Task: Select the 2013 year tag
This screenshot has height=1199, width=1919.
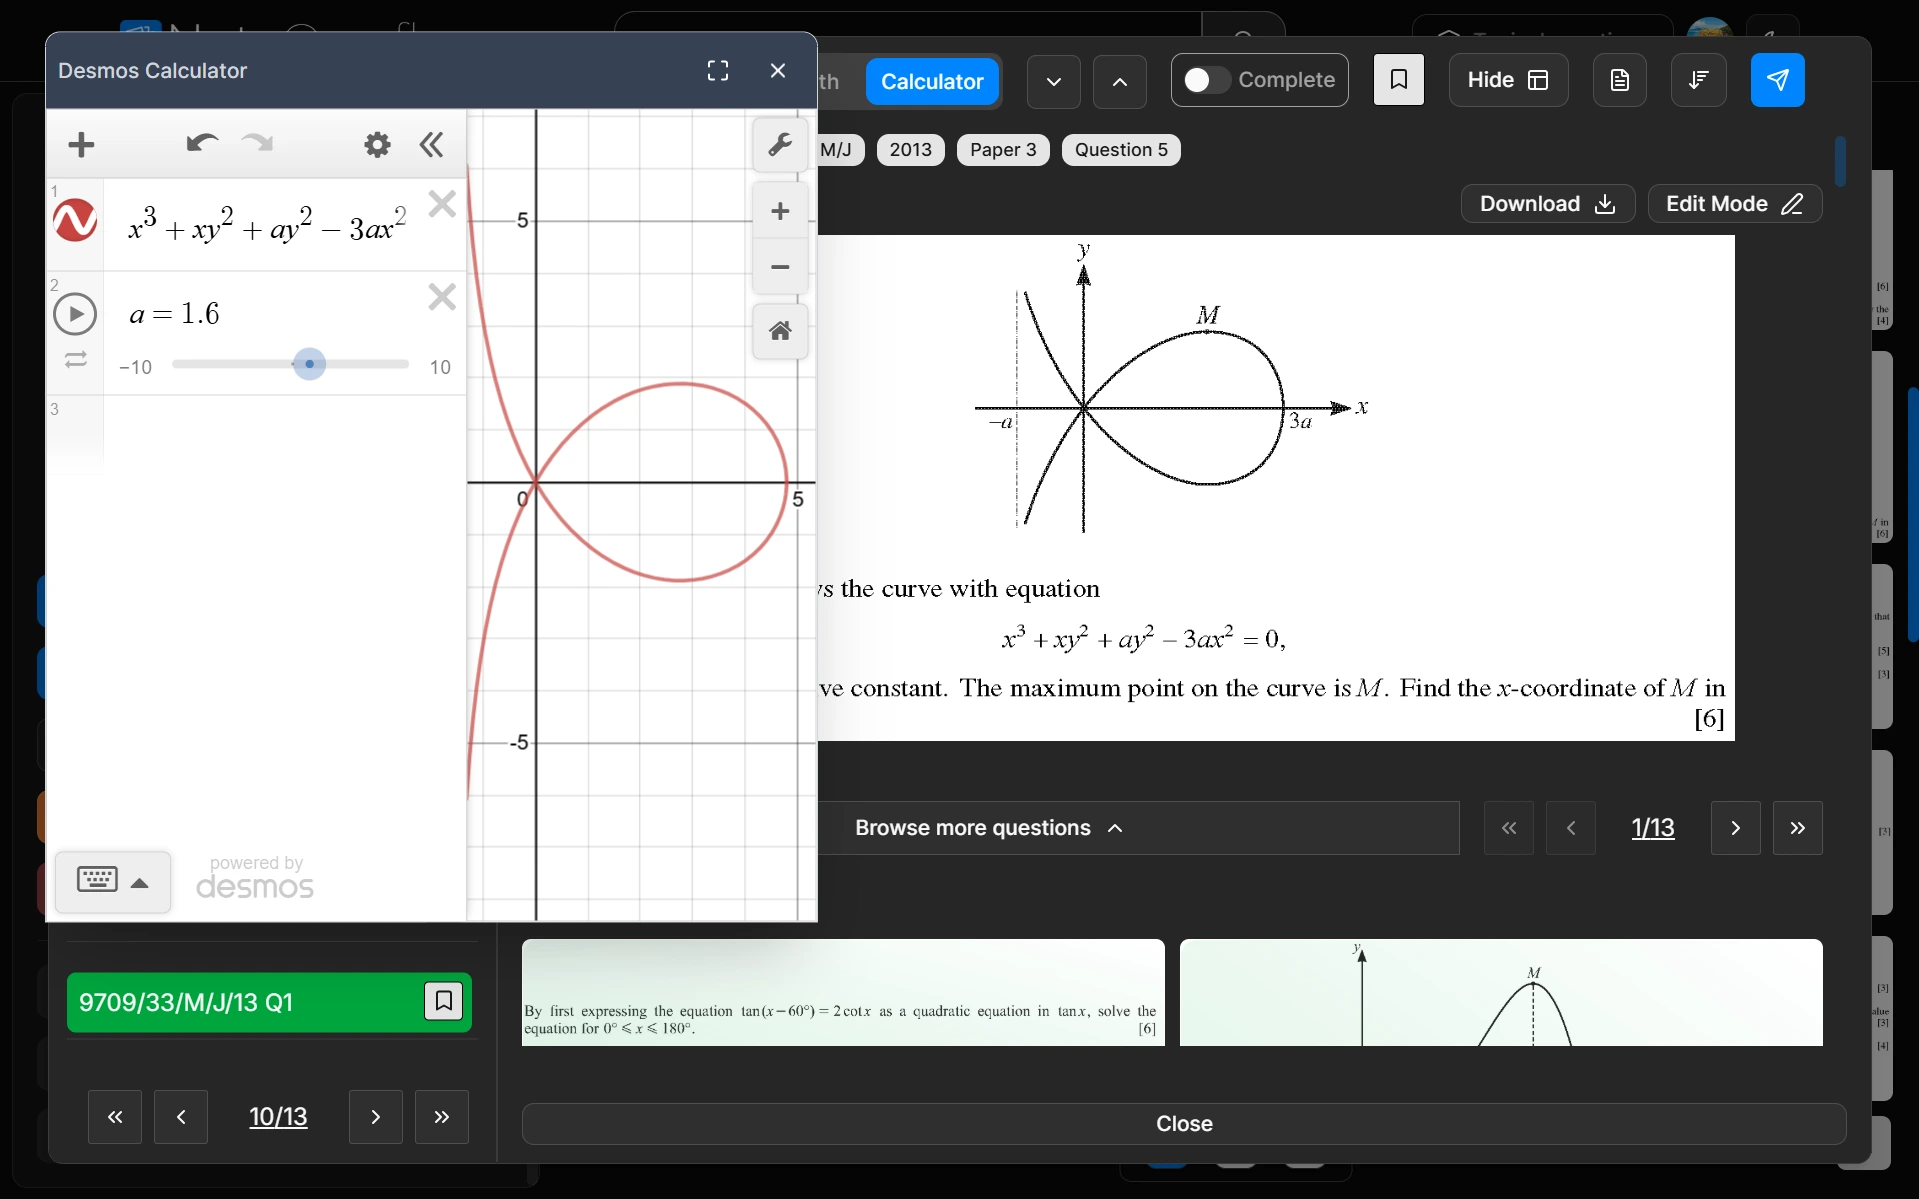Action: [910, 150]
